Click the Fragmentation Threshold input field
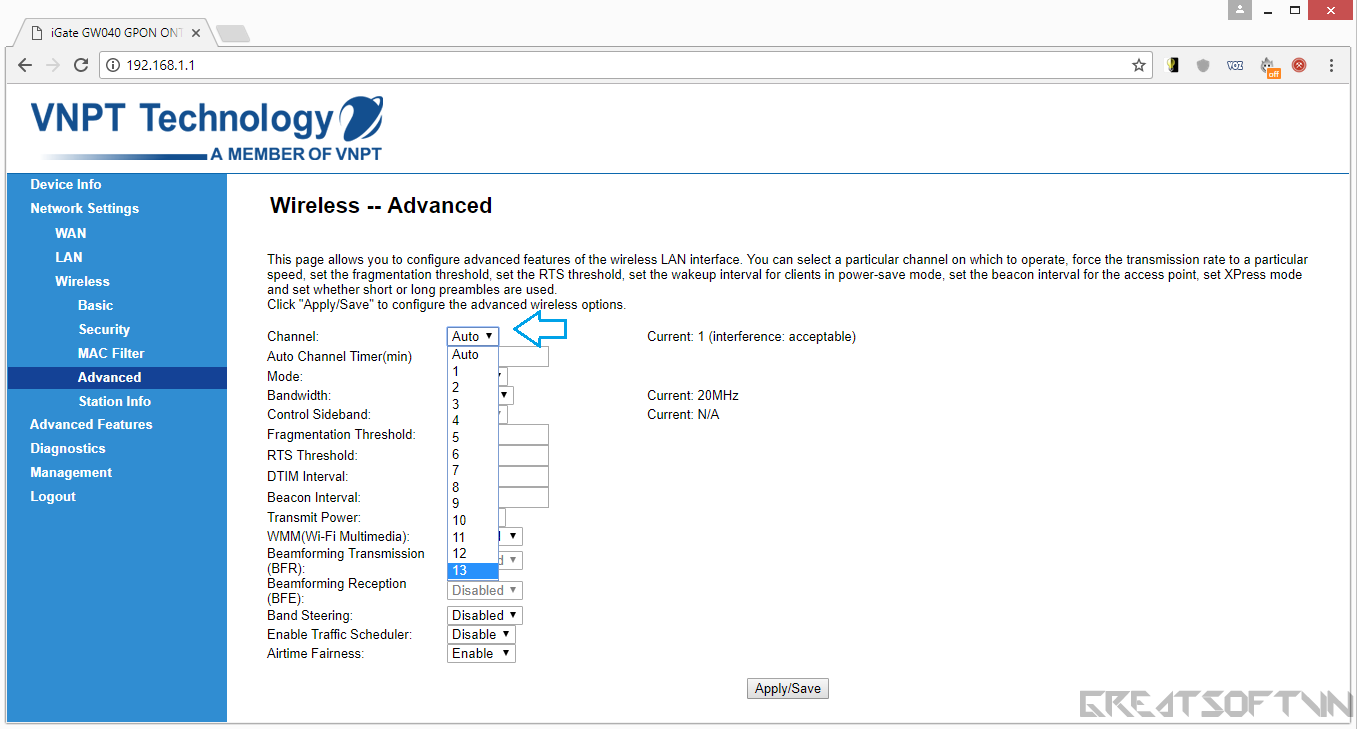 click(523, 435)
